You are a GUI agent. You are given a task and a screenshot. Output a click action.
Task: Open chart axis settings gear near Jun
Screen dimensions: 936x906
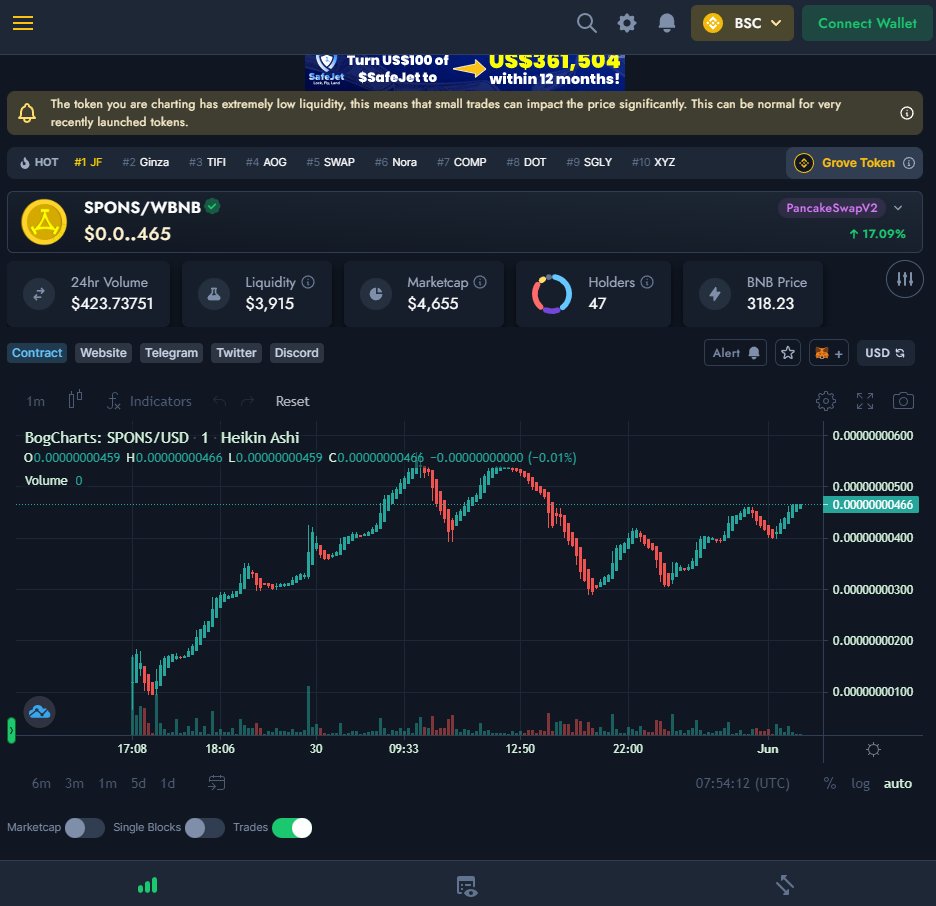(873, 749)
